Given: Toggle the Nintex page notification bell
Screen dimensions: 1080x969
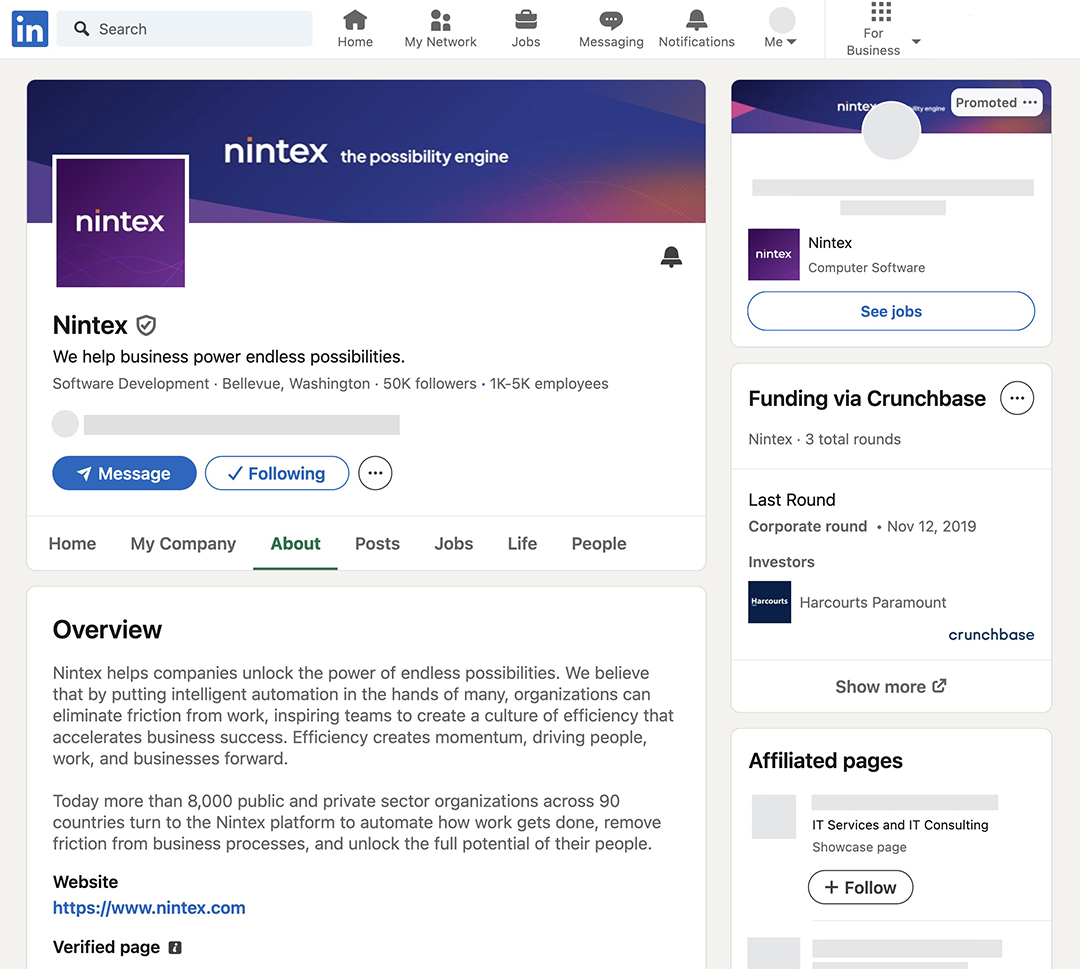Looking at the screenshot, I should [x=672, y=258].
